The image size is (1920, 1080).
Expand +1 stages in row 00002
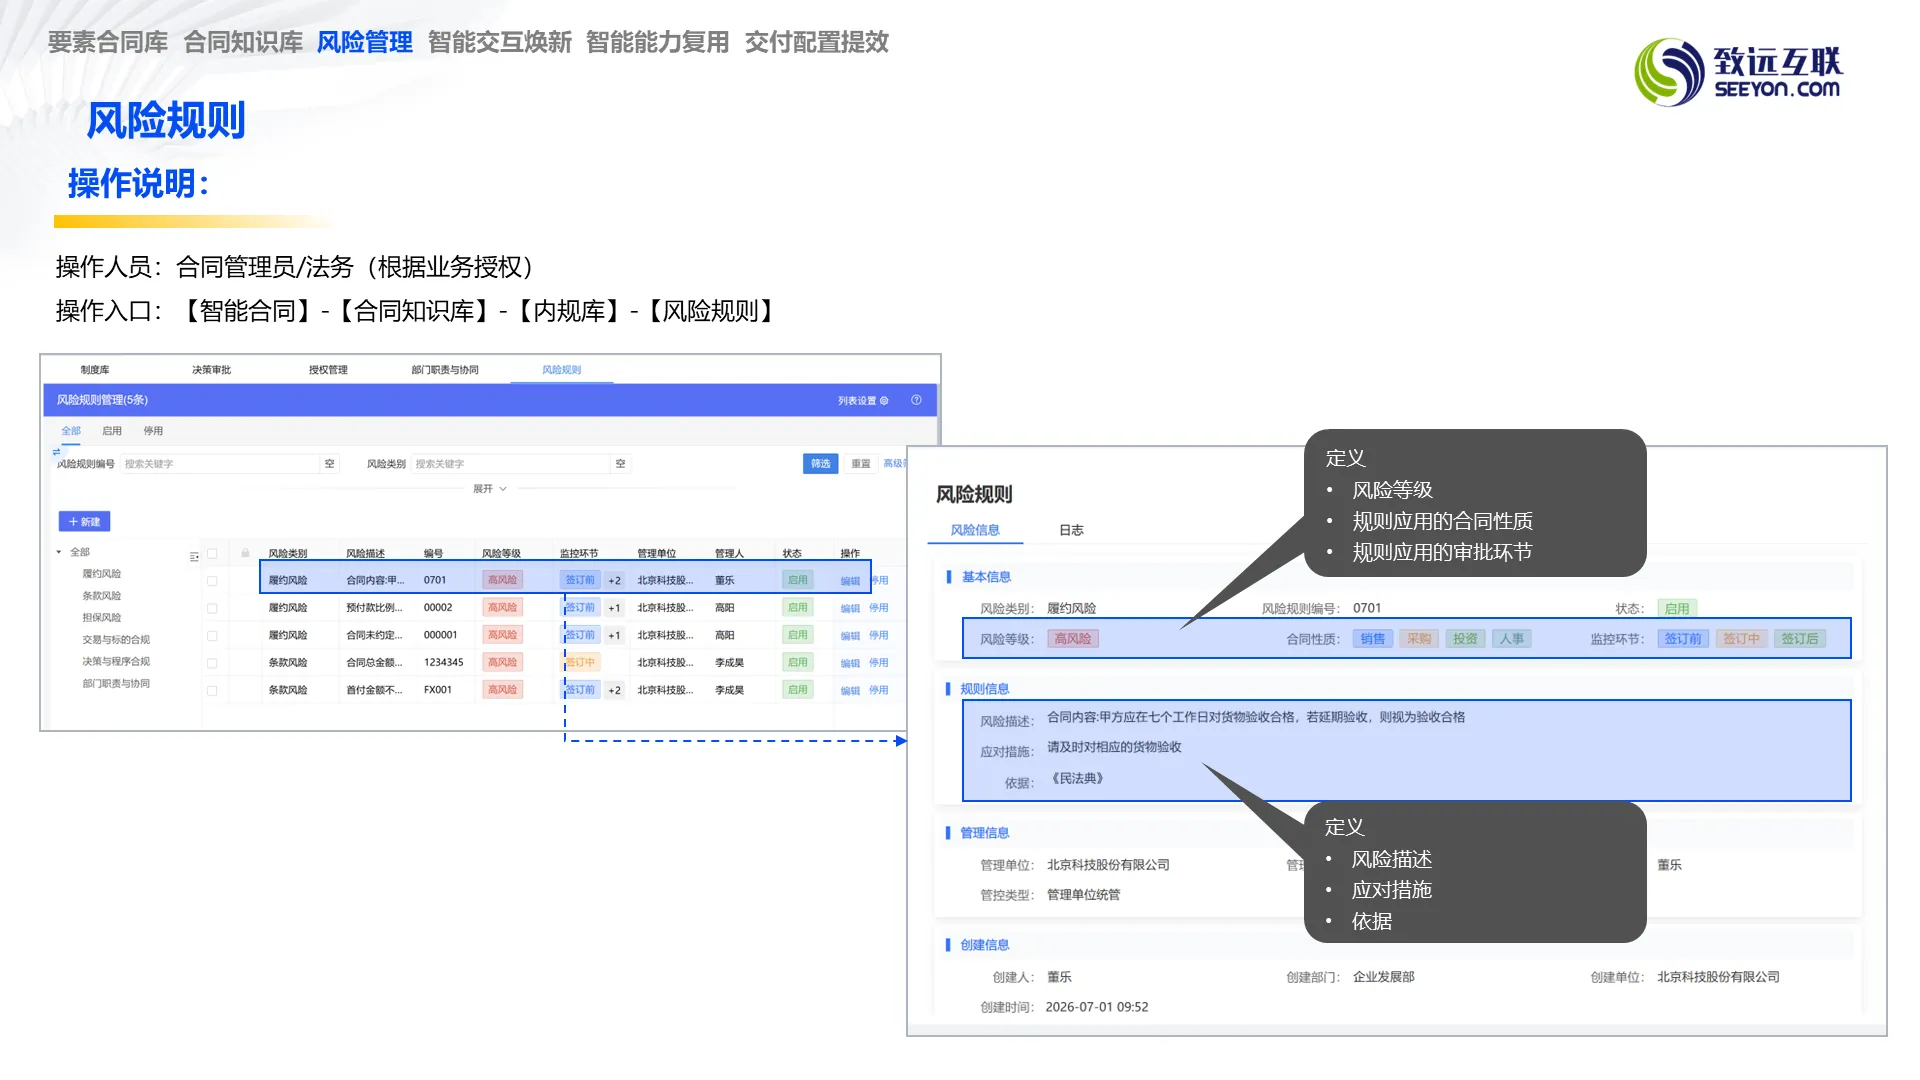pos(615,608)
